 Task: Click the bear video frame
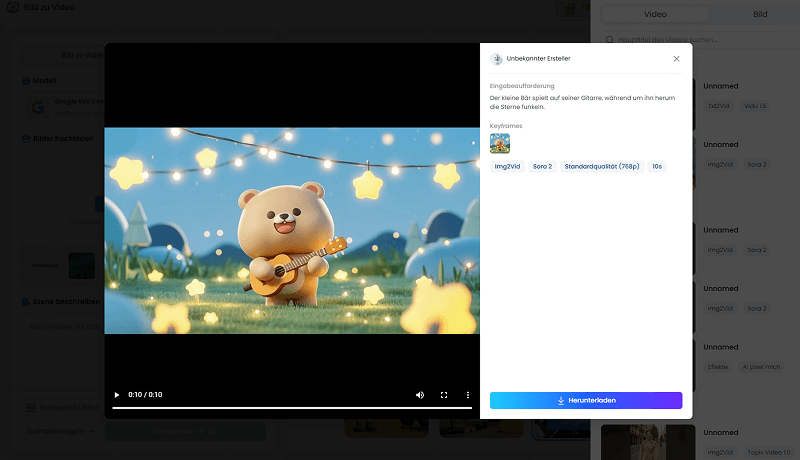pos(291,230)
